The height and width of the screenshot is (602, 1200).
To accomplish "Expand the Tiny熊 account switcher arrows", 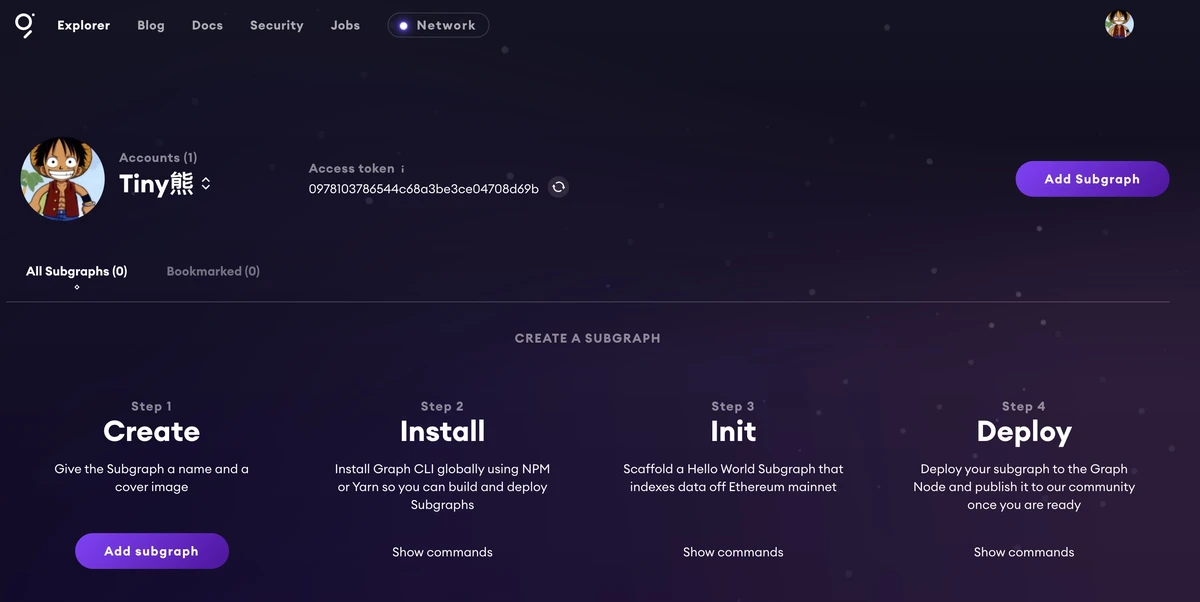I will click(206, 184).
